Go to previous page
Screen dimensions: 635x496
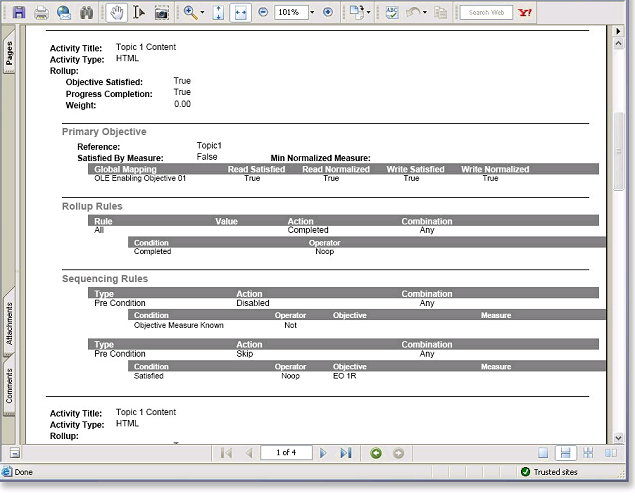(x=249, y=453)
